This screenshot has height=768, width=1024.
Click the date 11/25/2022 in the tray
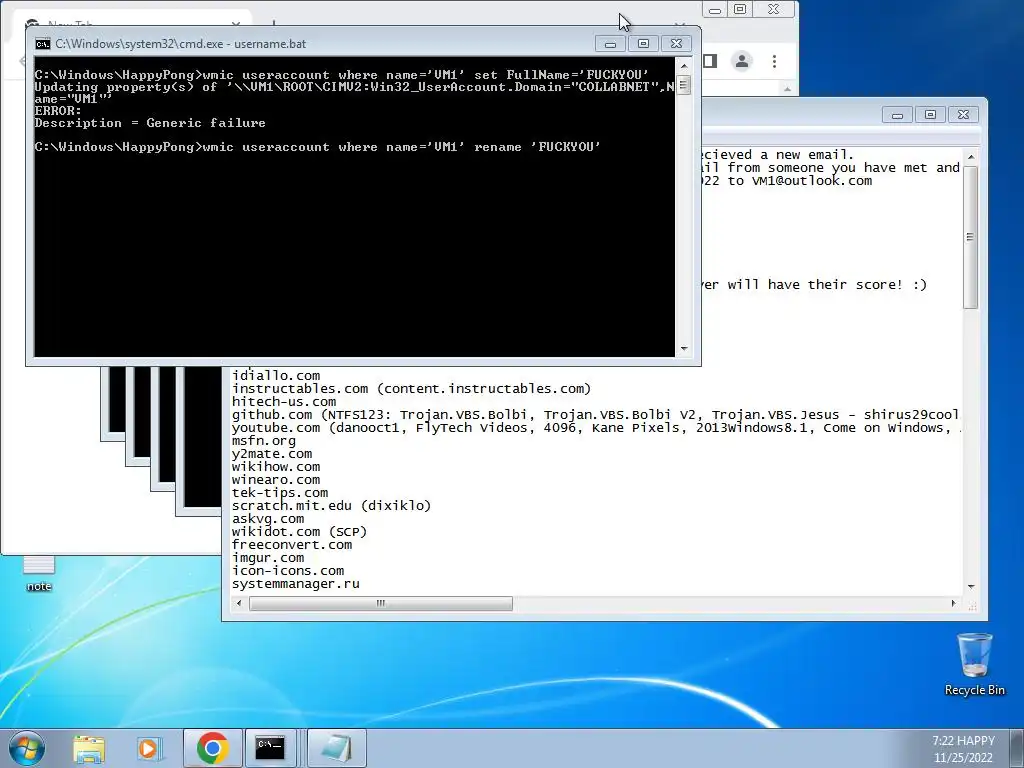[x=963, y=758]
